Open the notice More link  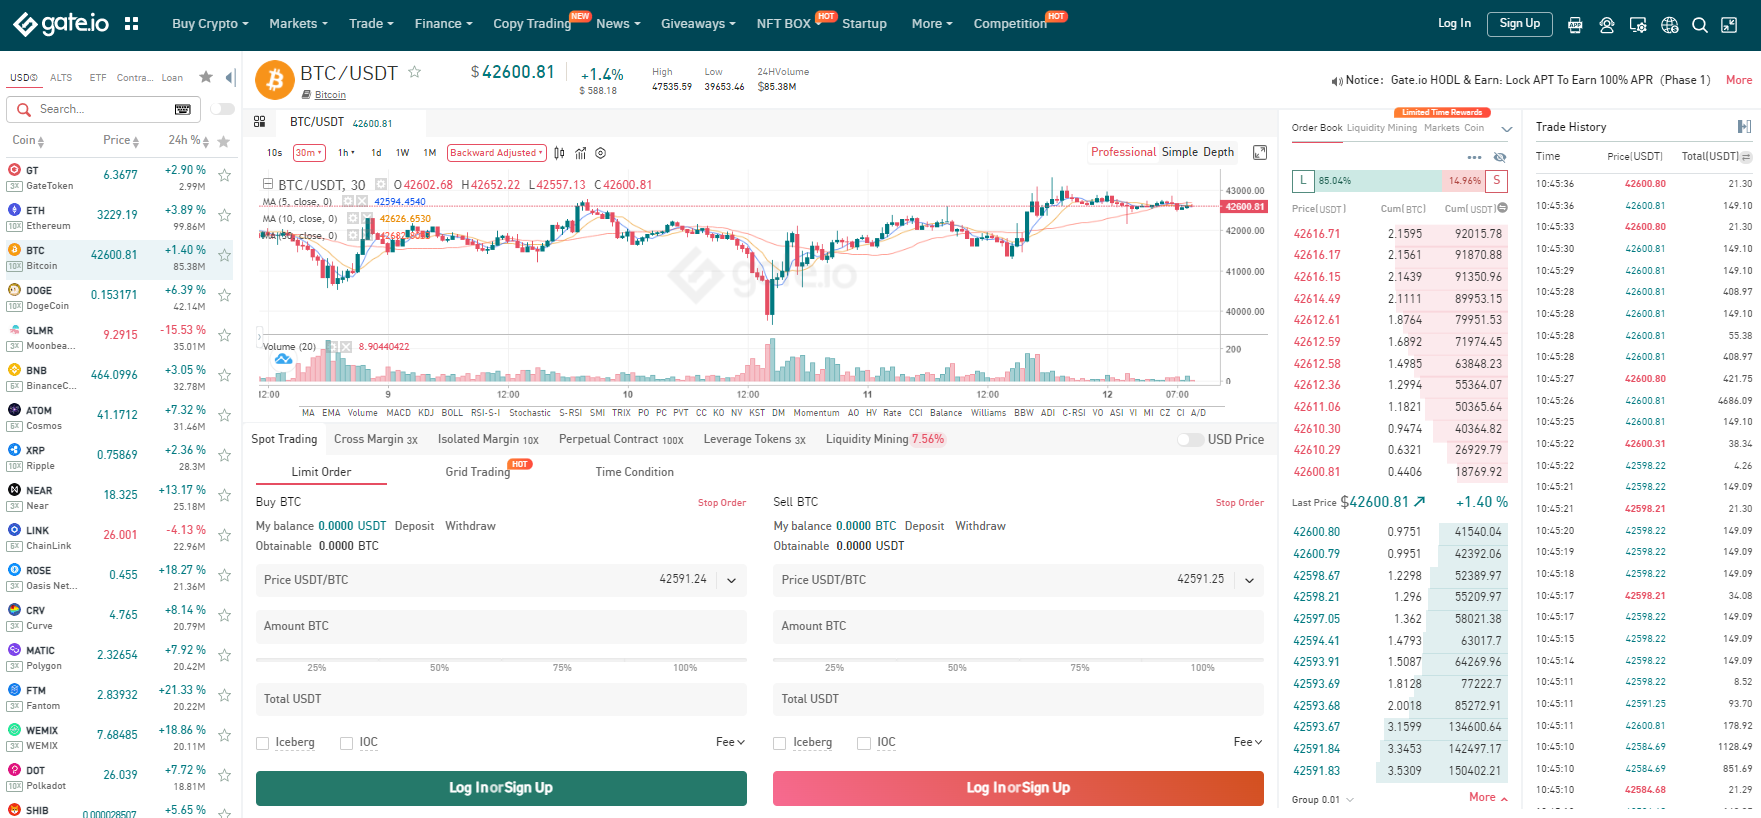coord(1739,80)
